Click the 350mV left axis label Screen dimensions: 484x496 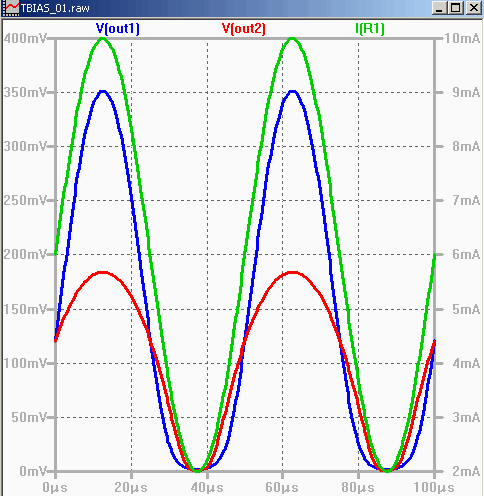point(25,92)
